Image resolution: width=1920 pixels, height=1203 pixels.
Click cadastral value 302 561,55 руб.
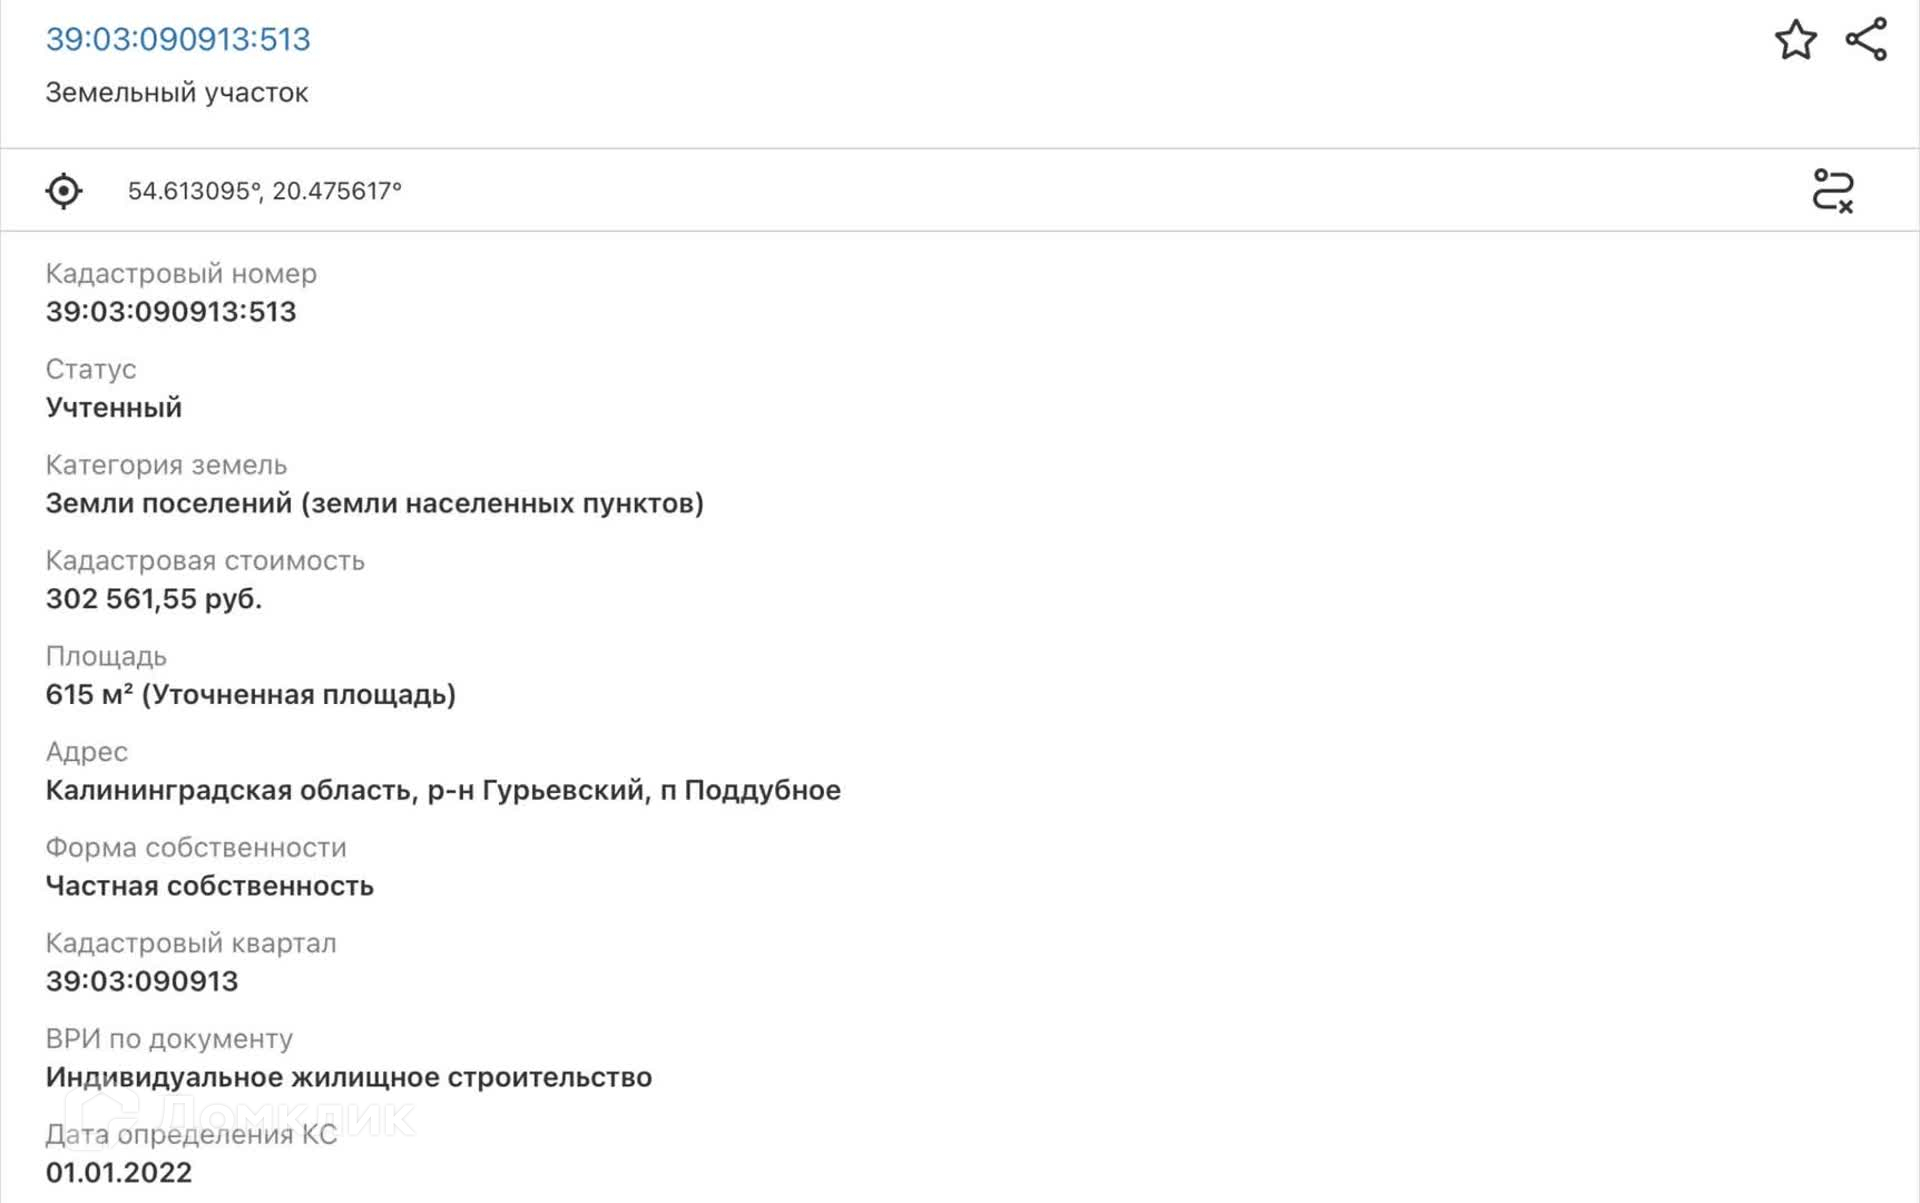pos(154,599)
